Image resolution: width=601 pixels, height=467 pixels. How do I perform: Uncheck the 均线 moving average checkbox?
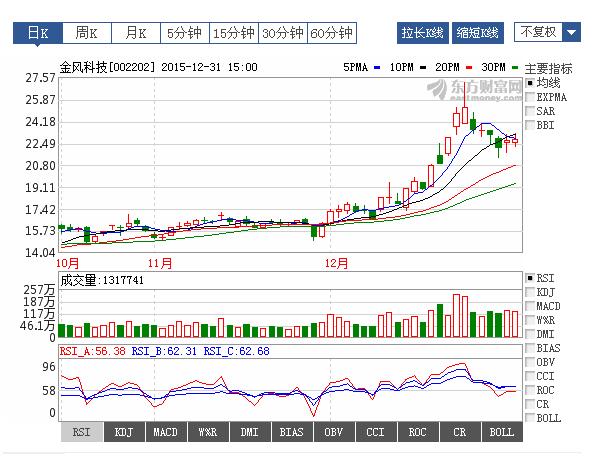pos(530,83)
